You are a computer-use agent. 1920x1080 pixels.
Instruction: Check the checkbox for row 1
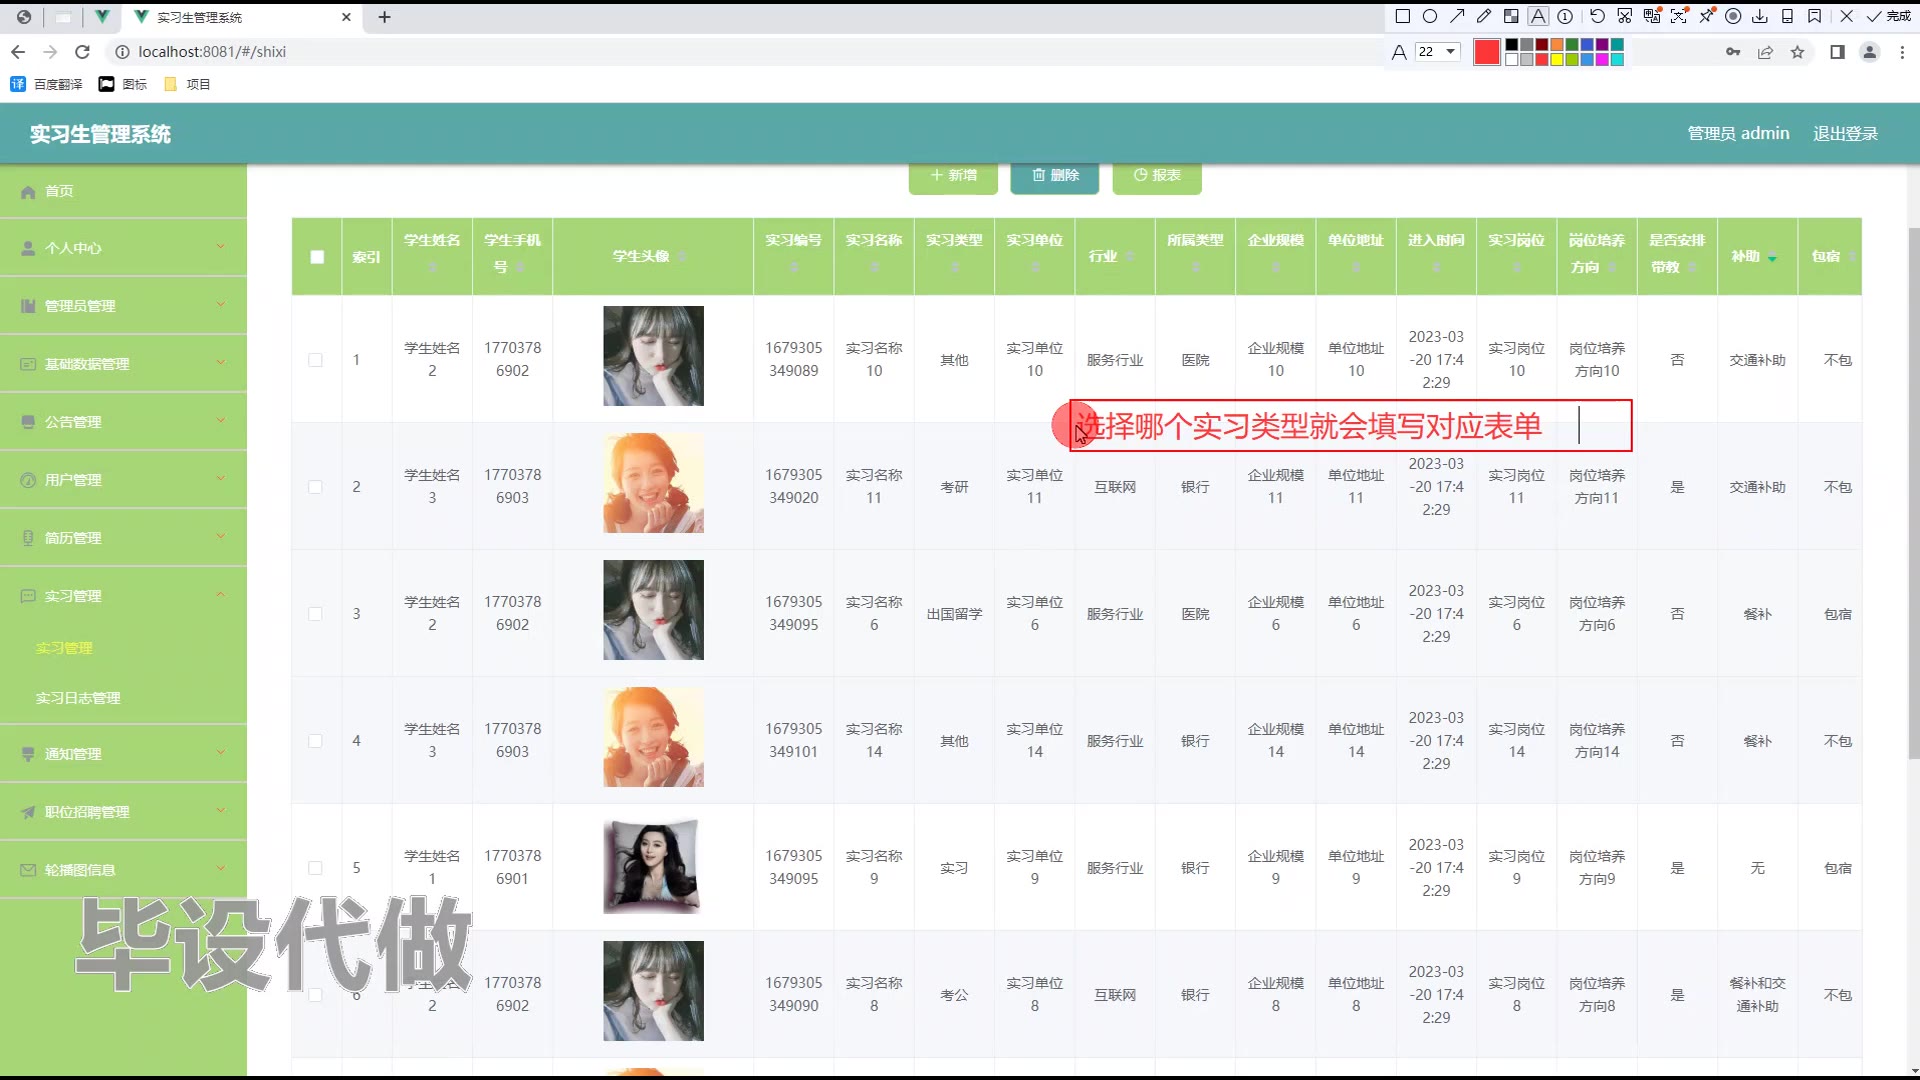(x=316, y=360)
